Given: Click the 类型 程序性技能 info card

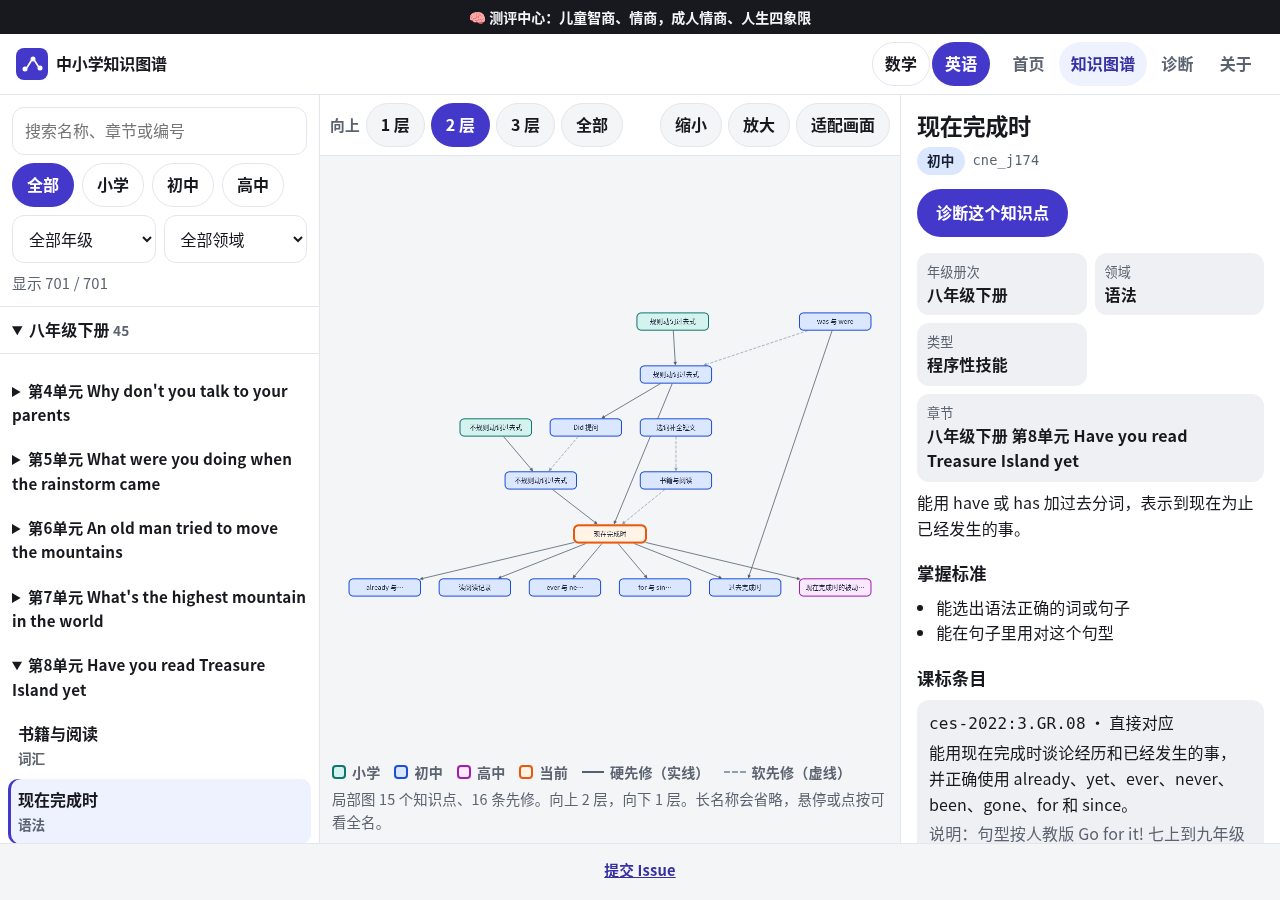Looking at the screenshot, I should point(1002,354).
